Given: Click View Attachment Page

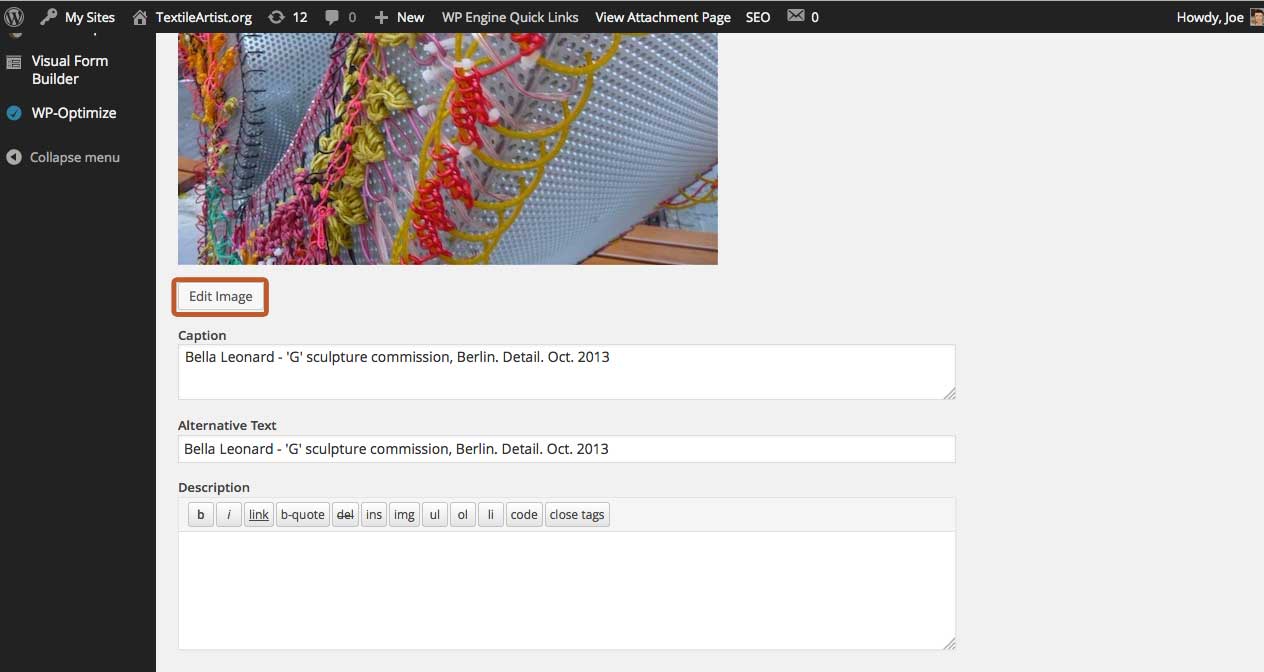Looking at the screenshot, I should 663,17.
